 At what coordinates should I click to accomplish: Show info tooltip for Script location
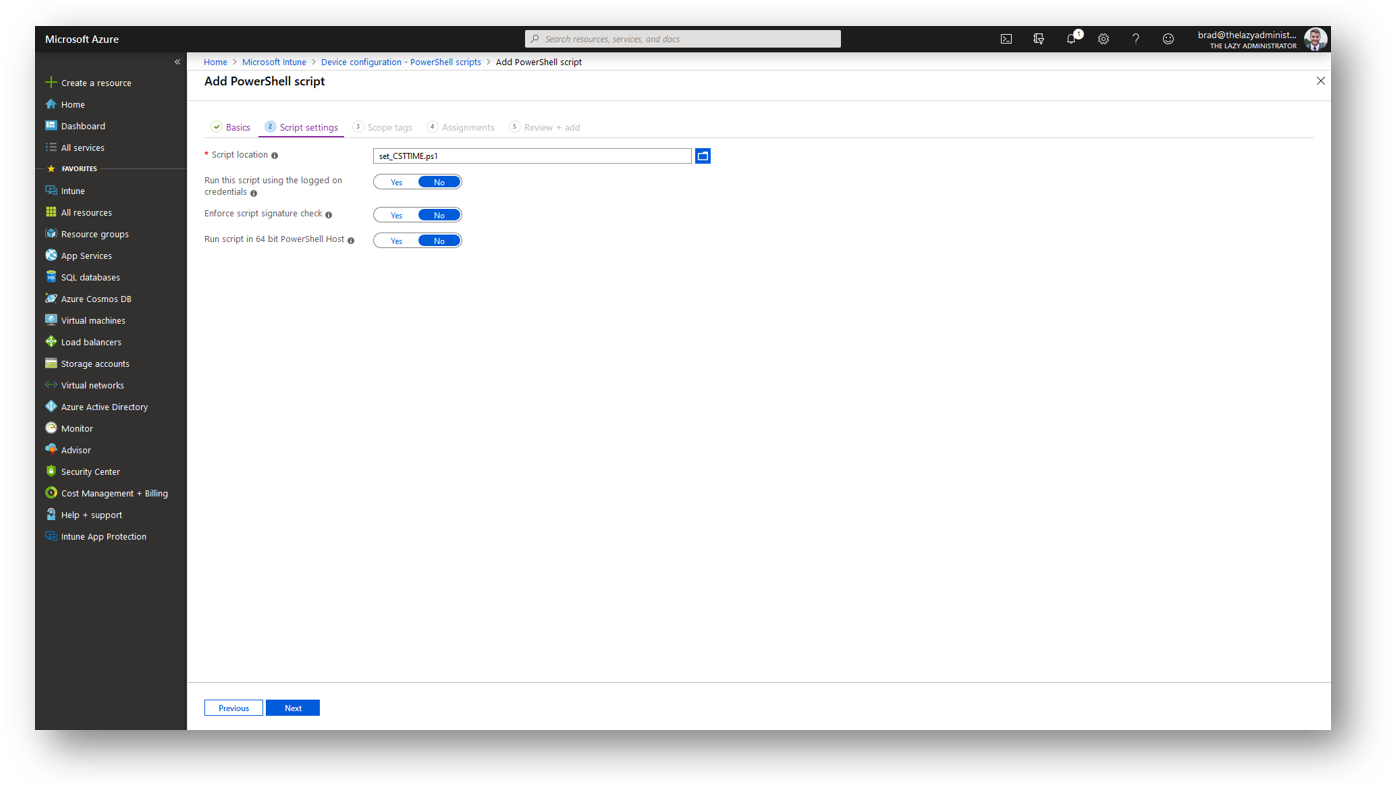(x=274, y=156)
